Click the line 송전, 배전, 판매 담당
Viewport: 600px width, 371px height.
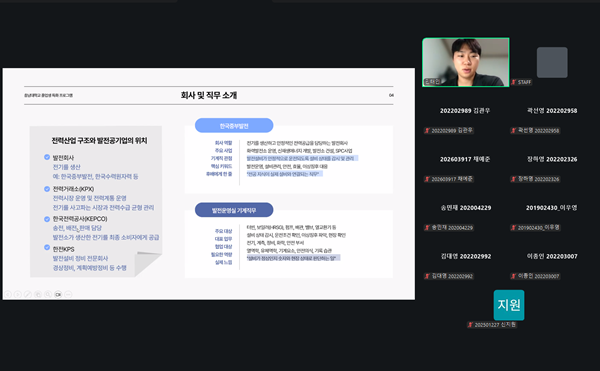(77, 228)
